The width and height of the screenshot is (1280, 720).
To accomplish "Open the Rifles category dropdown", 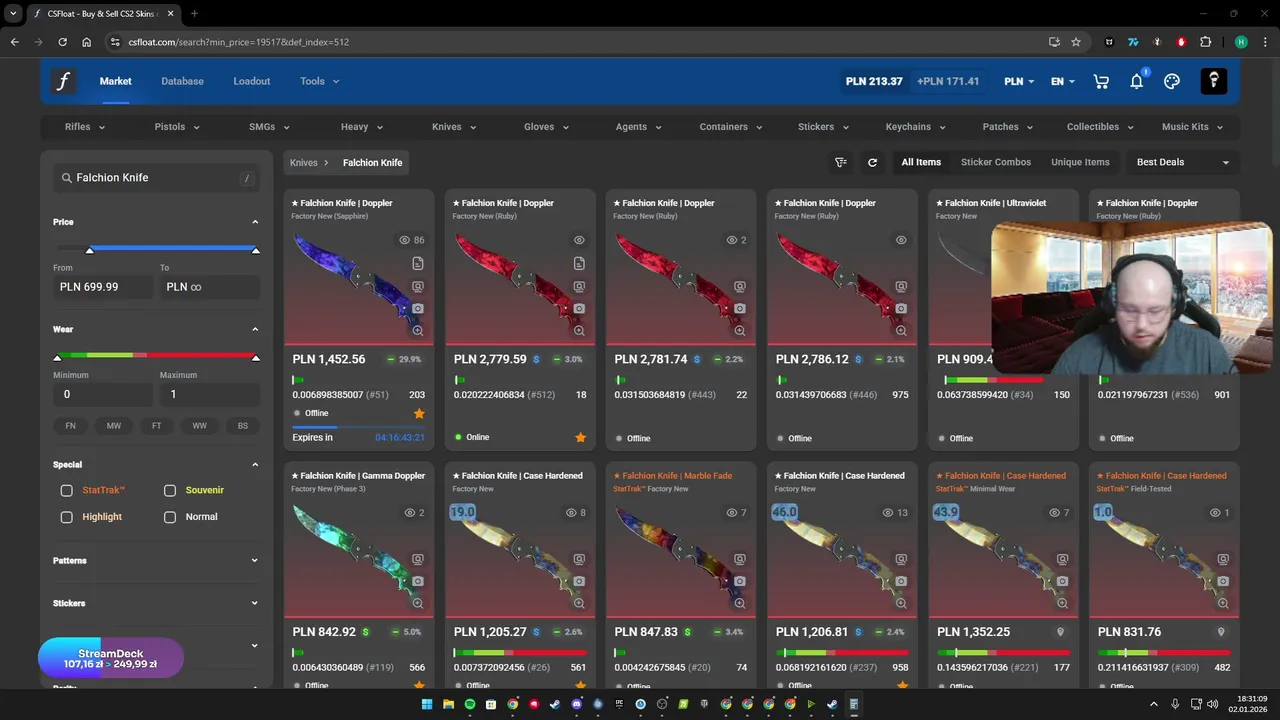I will (x=85, y=127).
